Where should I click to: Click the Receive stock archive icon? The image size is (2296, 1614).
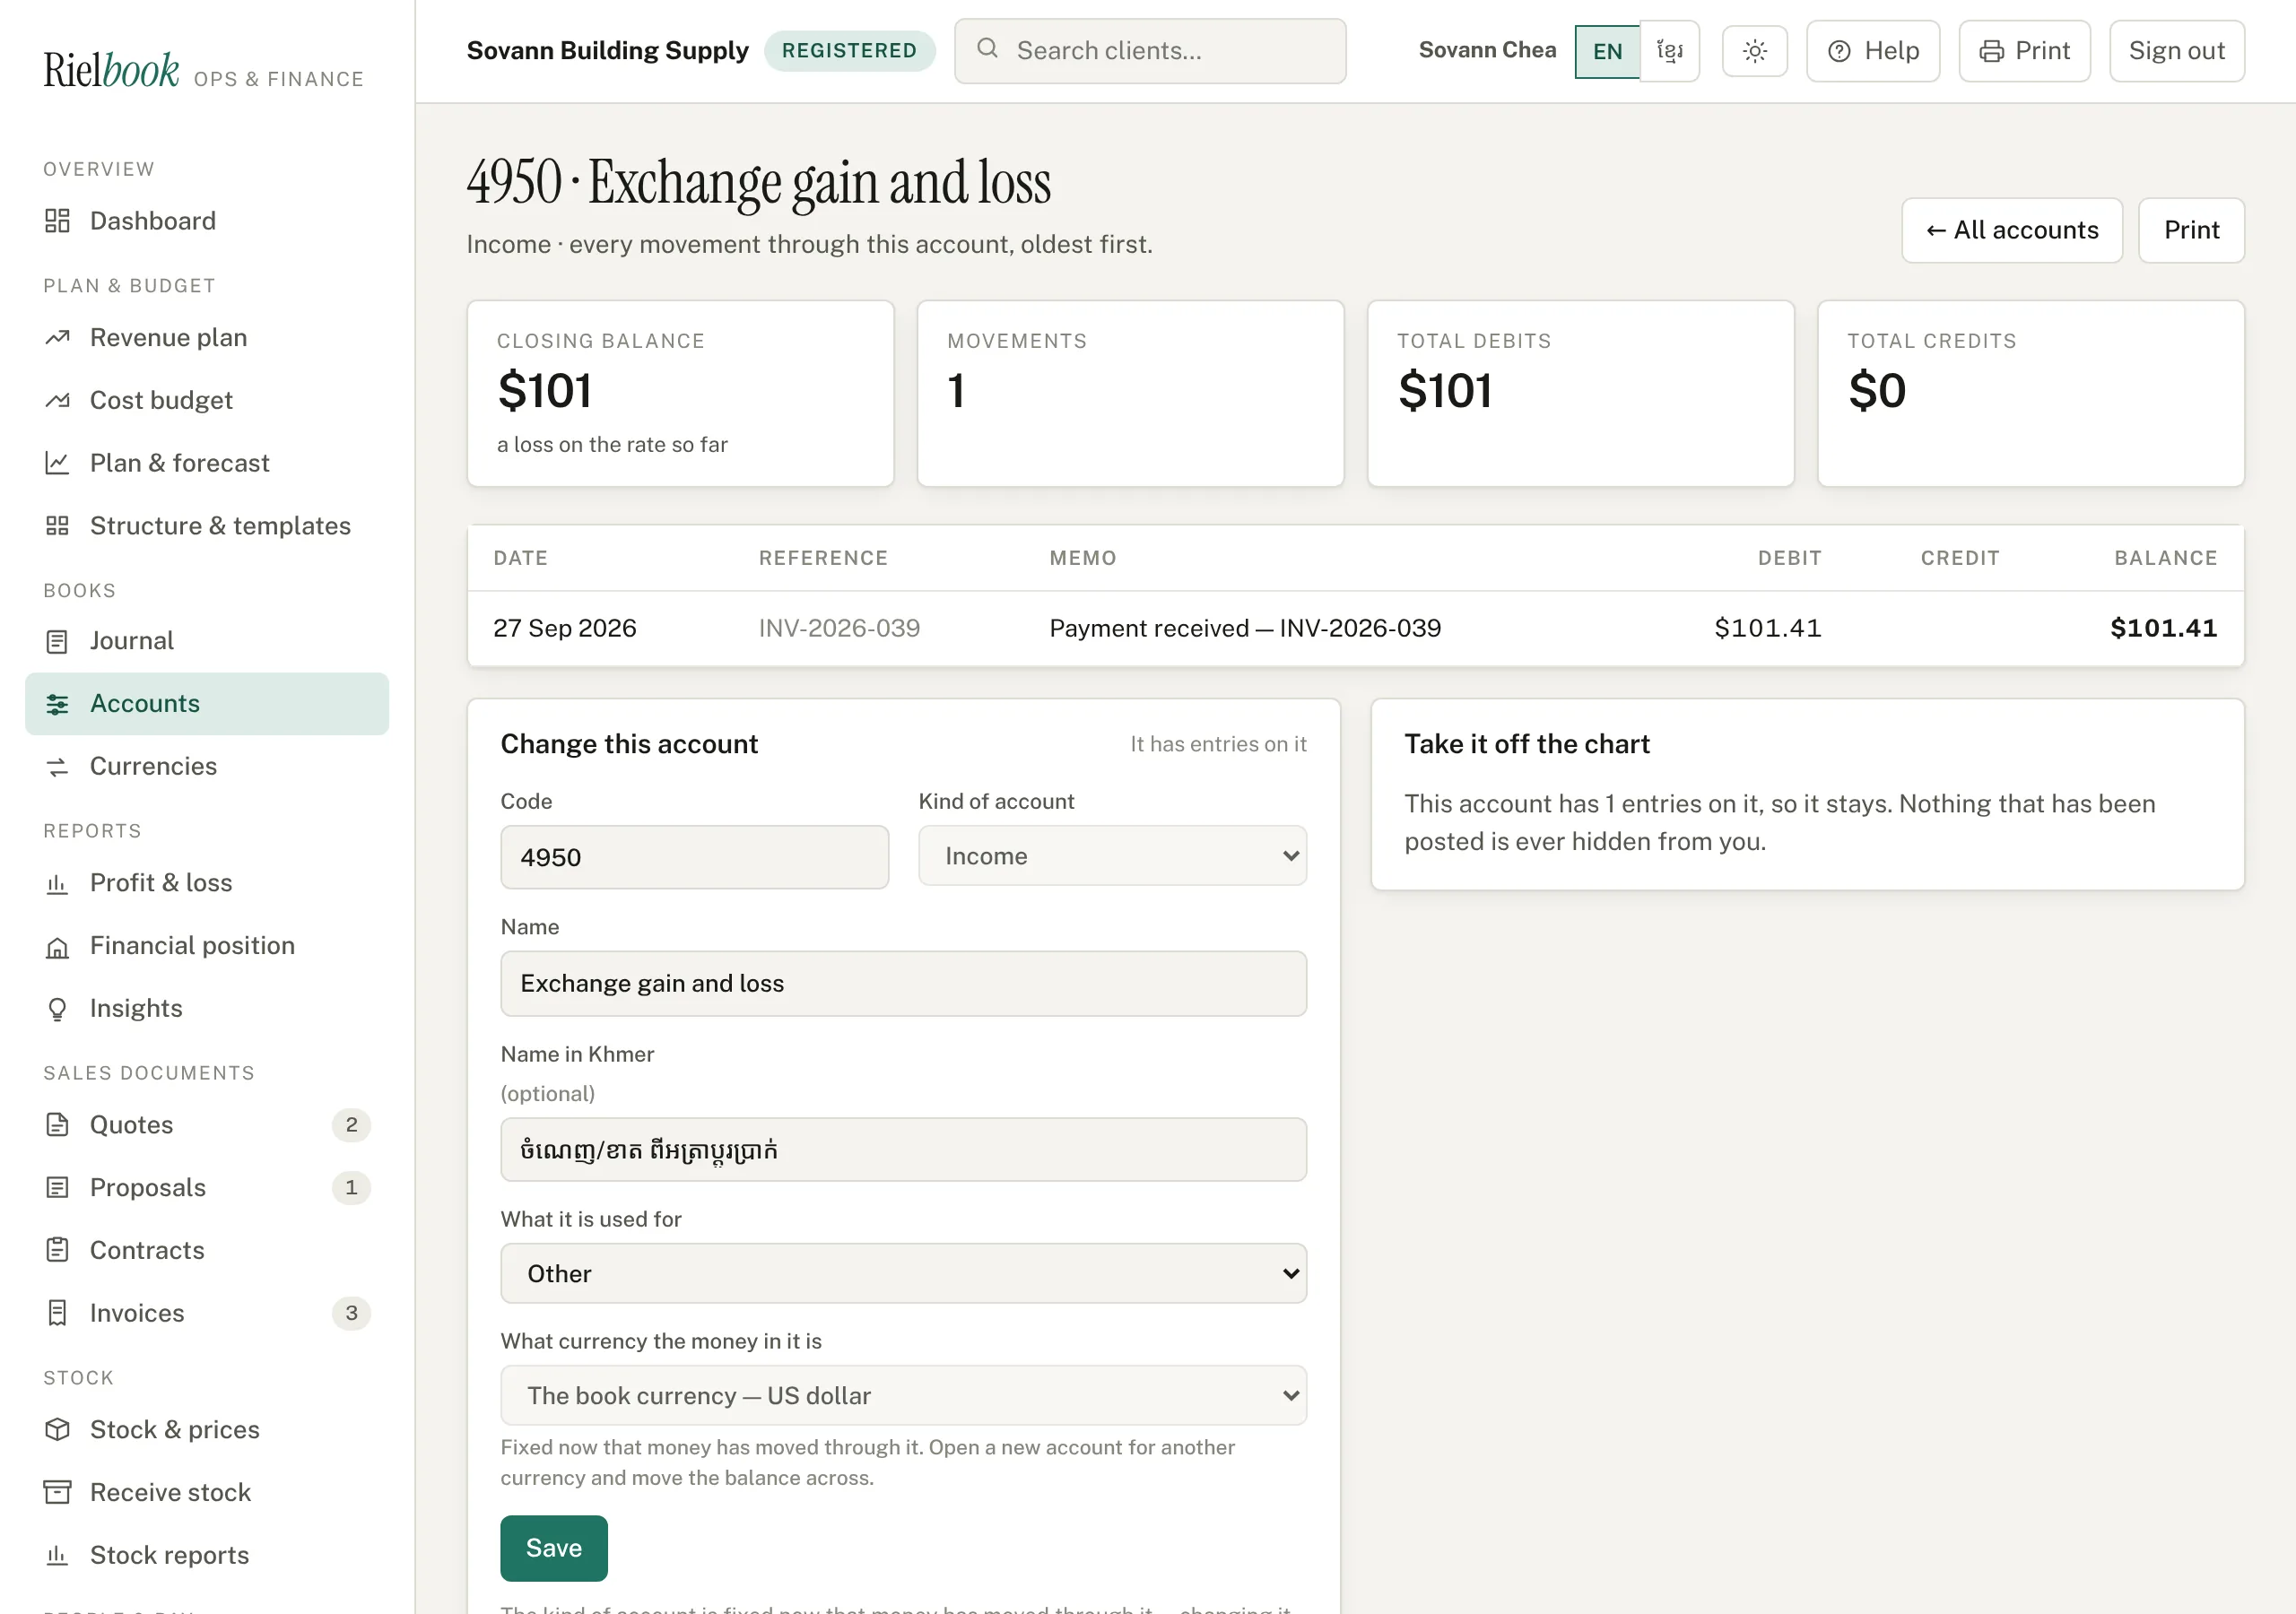[57, 1493]
